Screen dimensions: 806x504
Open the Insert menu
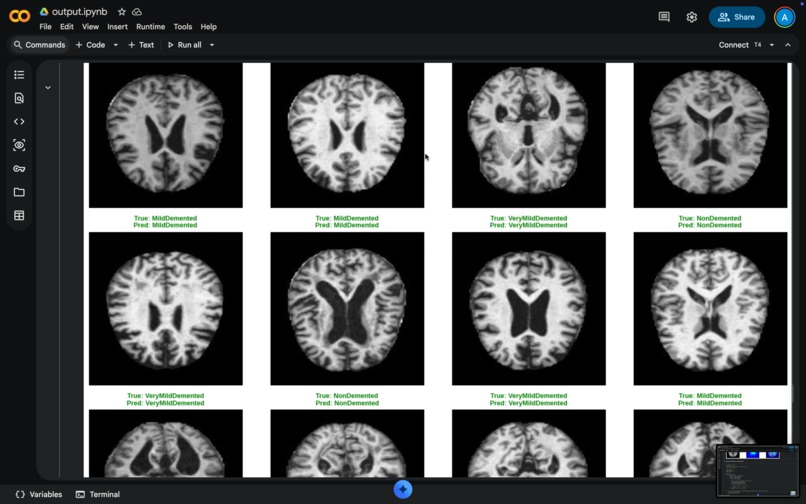(x=117, y=27)
